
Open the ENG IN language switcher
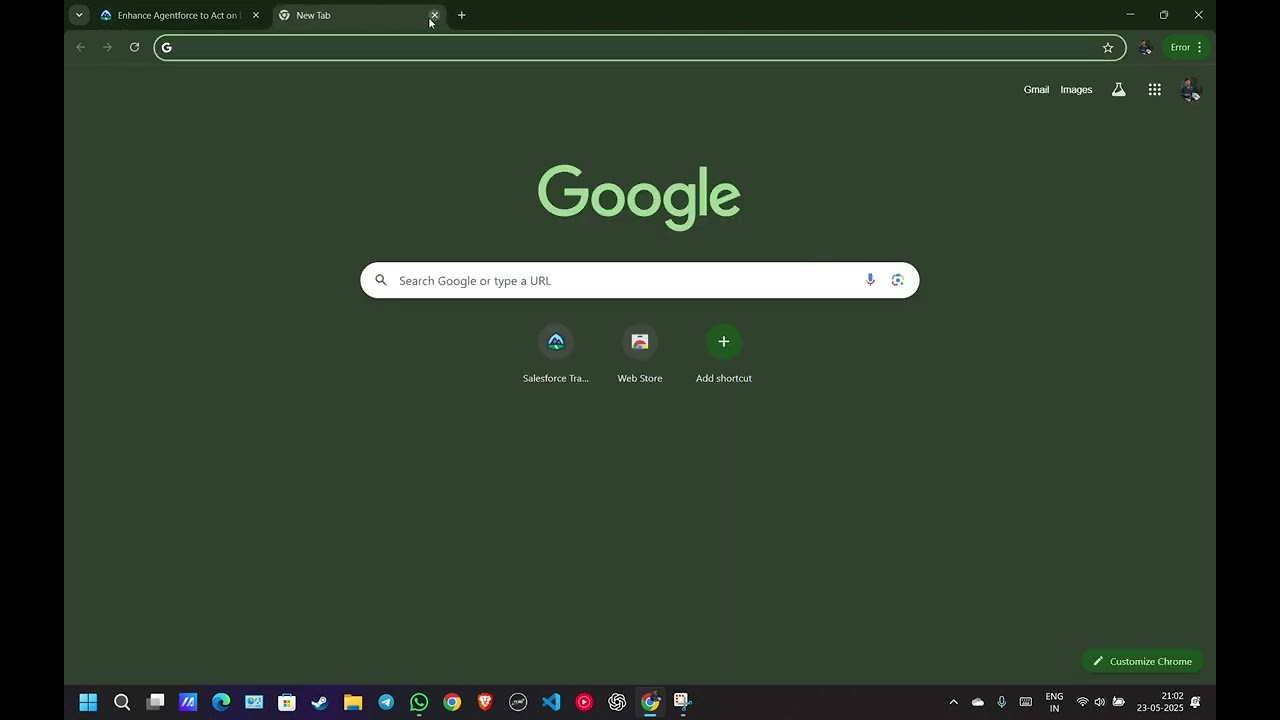tap(1054, 702)
